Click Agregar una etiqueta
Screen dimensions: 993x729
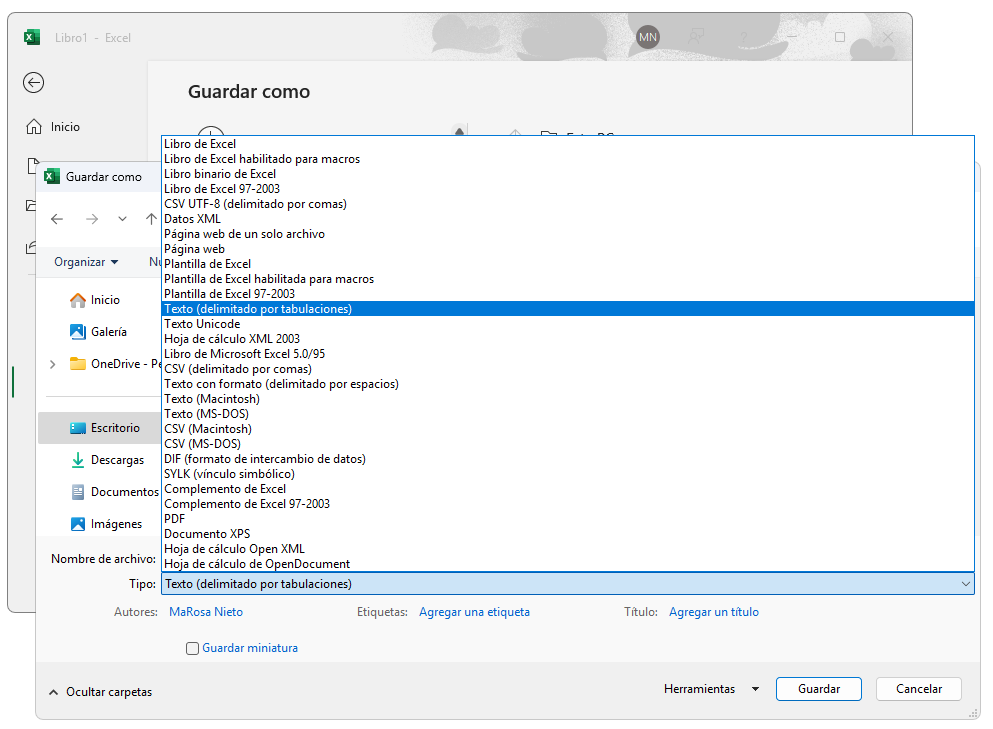pos(474,612)
